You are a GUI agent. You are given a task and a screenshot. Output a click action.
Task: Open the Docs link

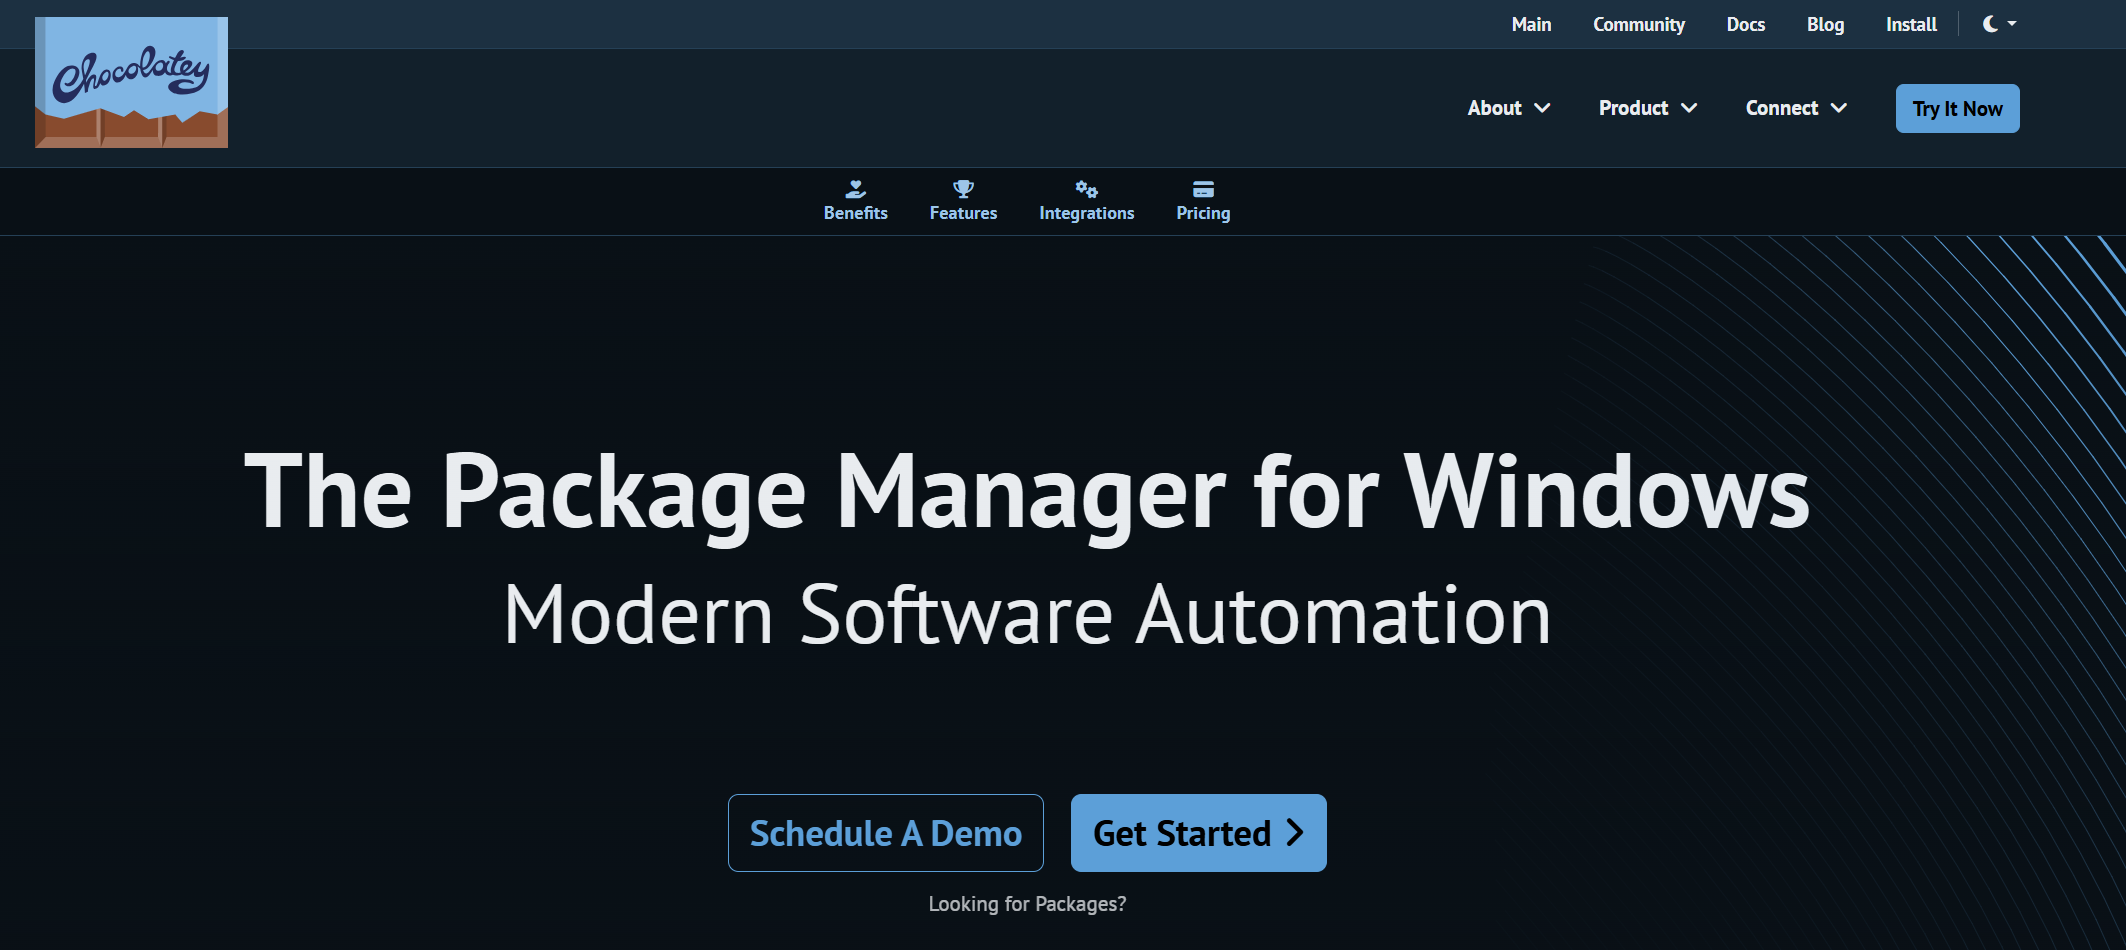pyautogui.click(x=1746, y=24)
